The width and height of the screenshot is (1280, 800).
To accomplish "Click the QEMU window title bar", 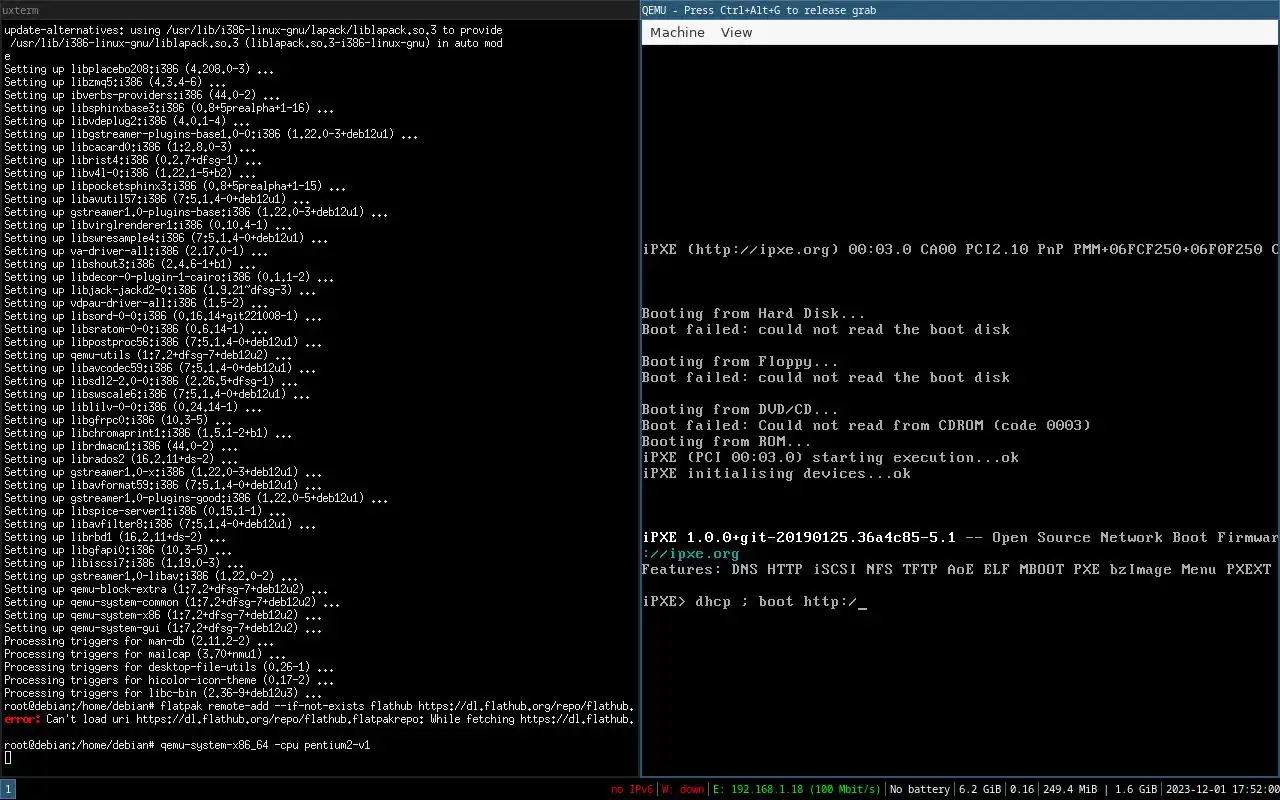I will point(960,10).
